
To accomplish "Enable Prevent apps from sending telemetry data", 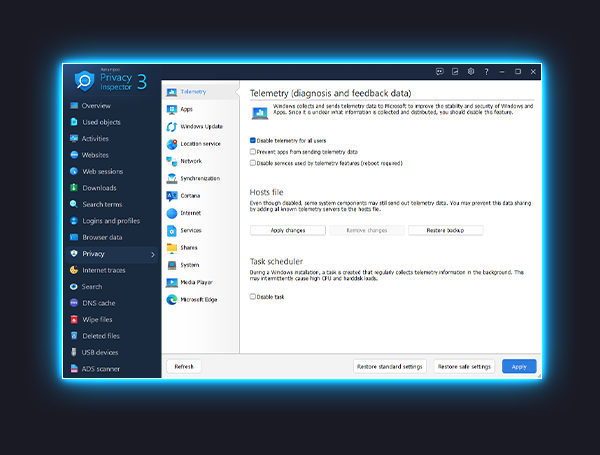I will [253, 152].
